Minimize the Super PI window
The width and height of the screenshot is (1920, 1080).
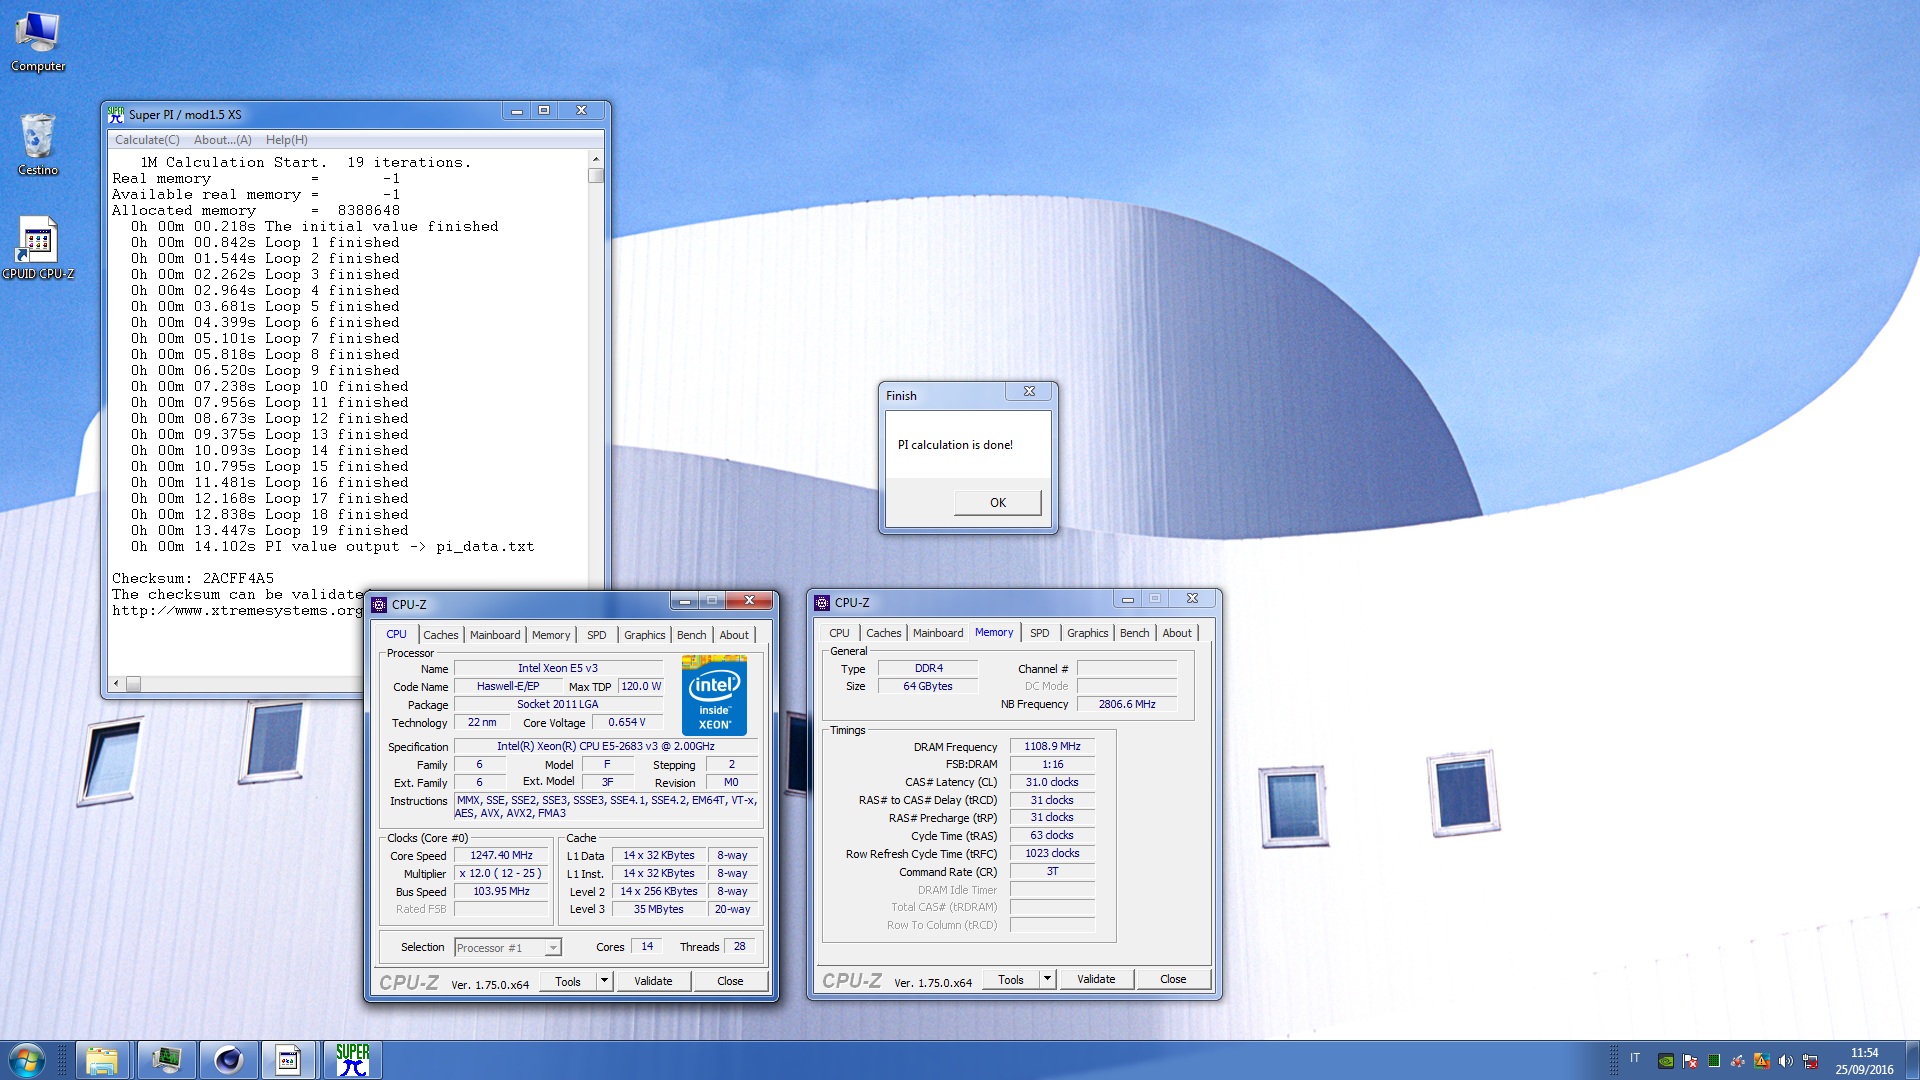pos(517,111)
